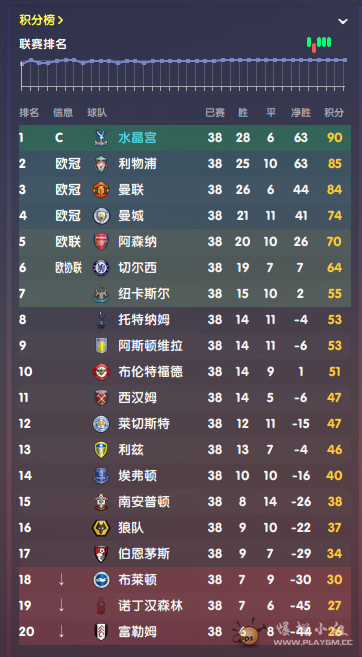Click the Liverpool club badge
362x657 pixels.
coord(101,164)
